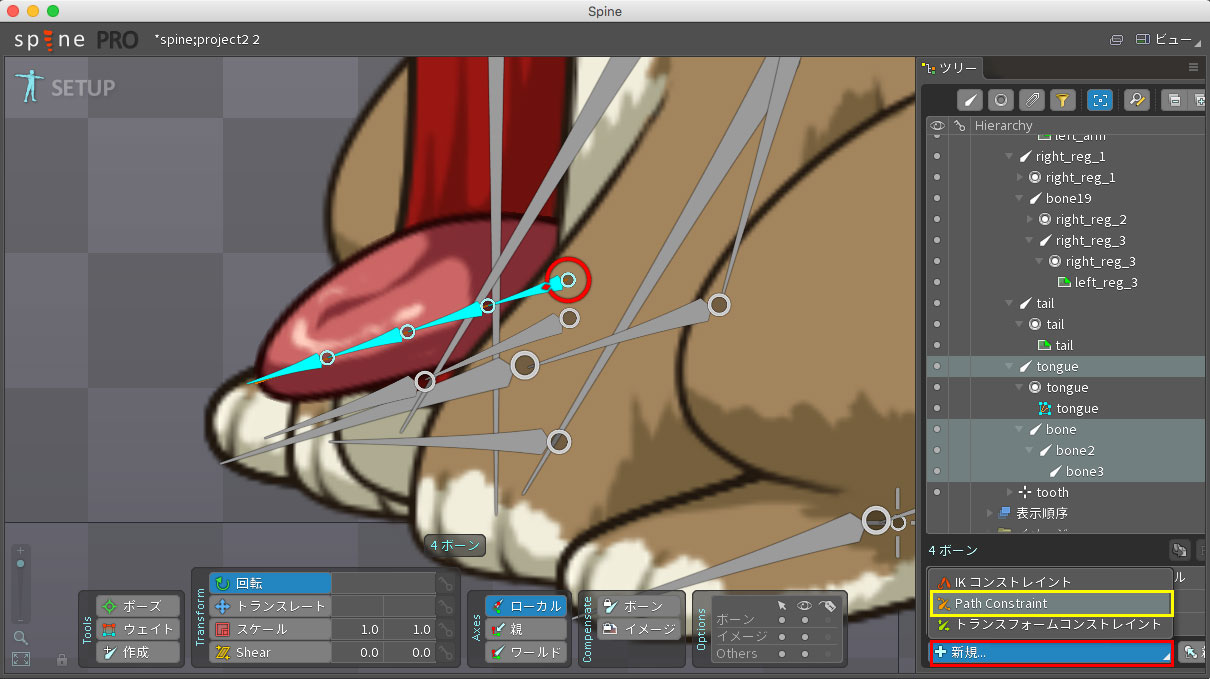Click the first スケール value field

[x=357, y=629]
